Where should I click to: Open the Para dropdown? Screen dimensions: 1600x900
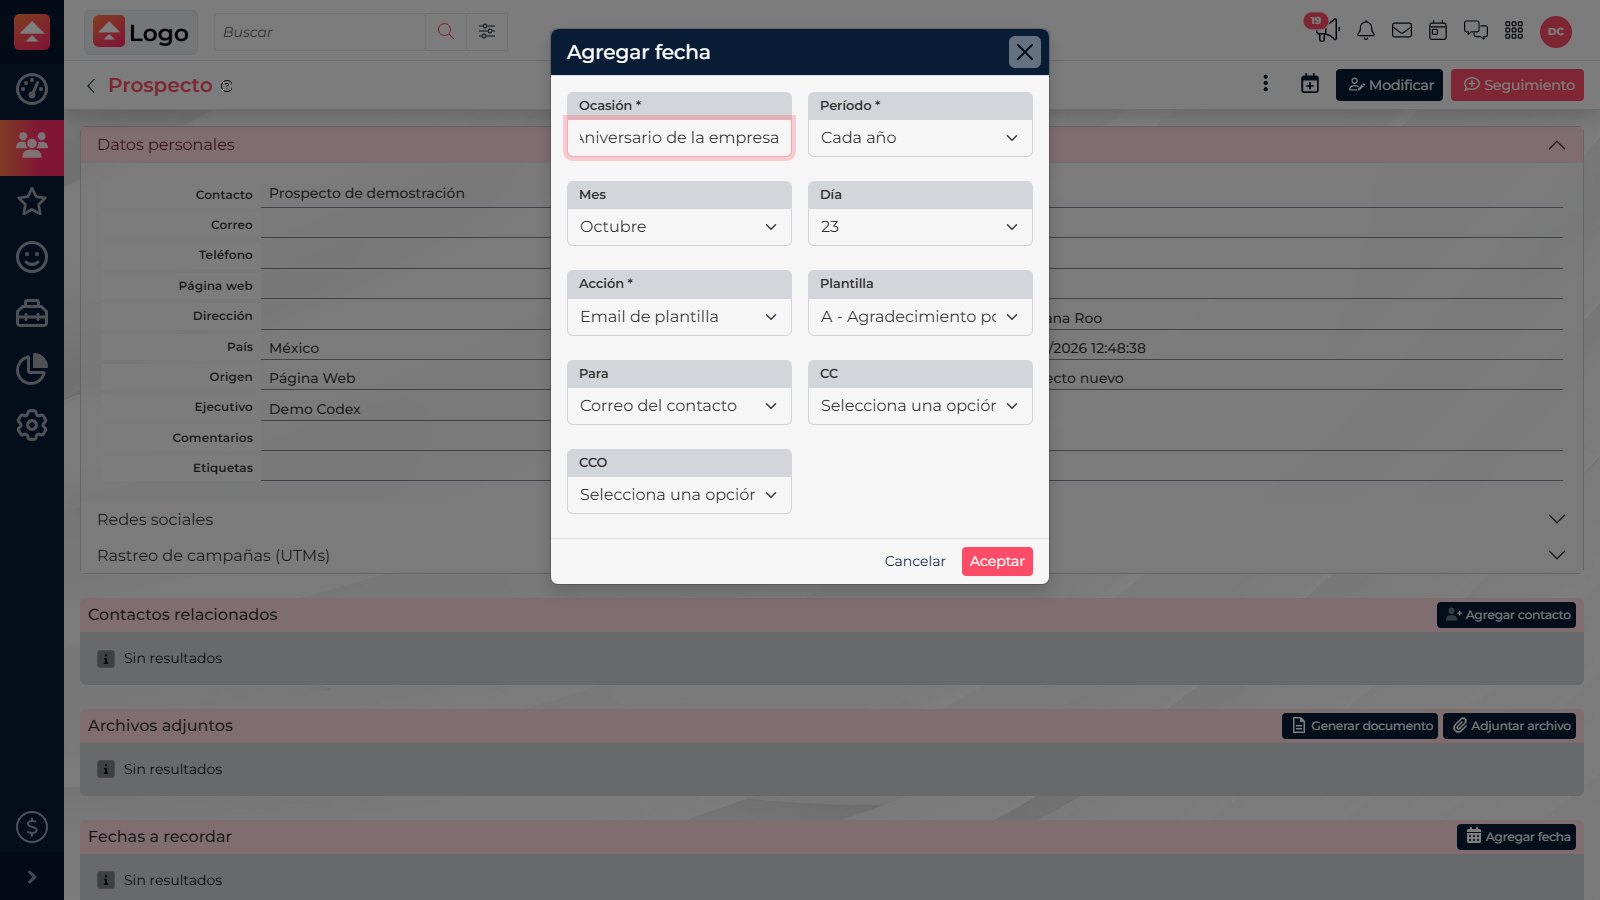pyautogui.click(x=679, y=406)
